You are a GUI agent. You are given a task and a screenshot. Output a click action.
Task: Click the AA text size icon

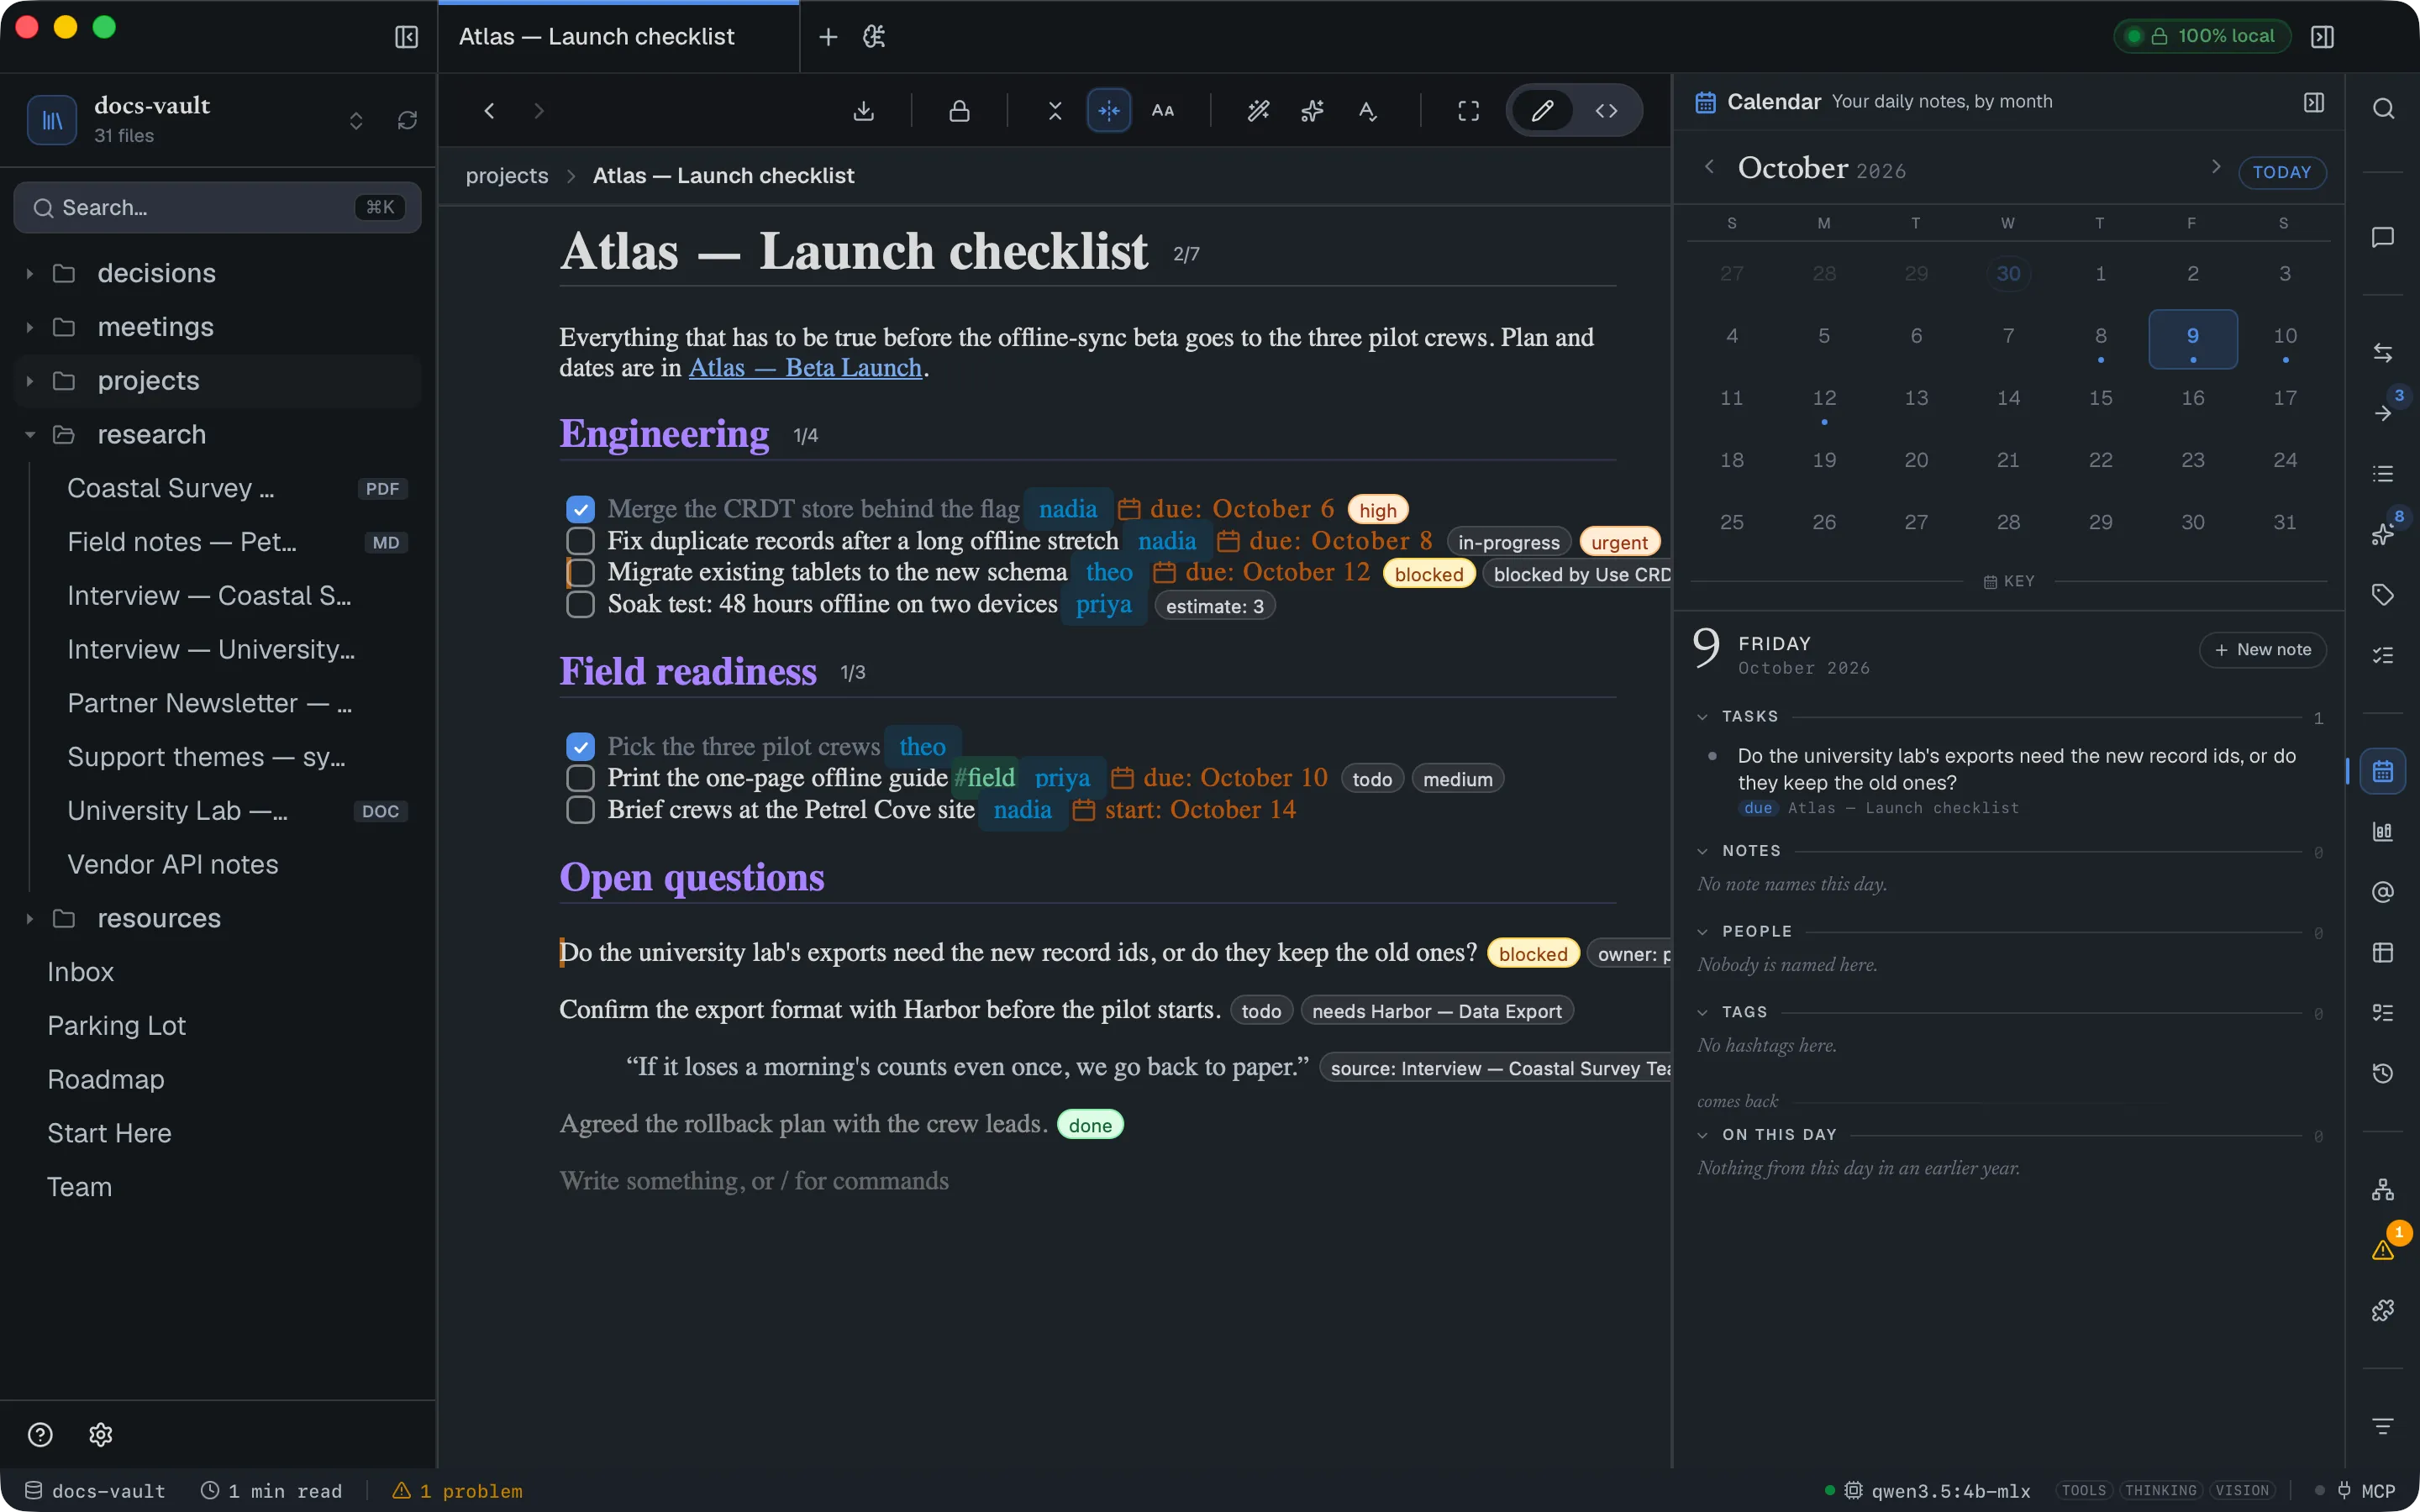click(1163, 111)
